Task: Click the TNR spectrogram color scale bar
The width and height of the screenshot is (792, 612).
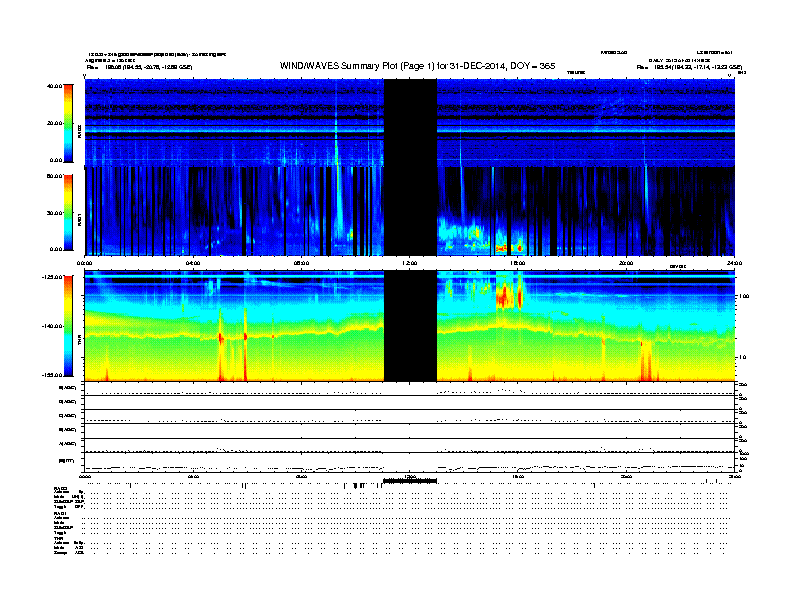Action: [x=68, y=326]
